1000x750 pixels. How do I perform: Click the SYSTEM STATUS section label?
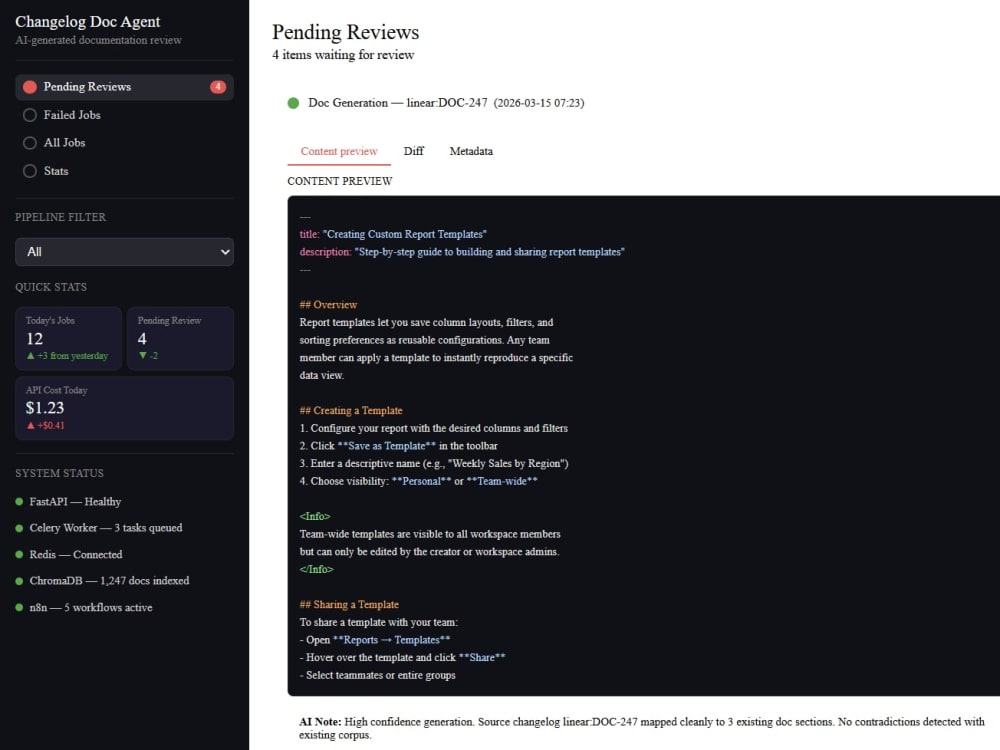pyautogui.click(x=59, y=473)
